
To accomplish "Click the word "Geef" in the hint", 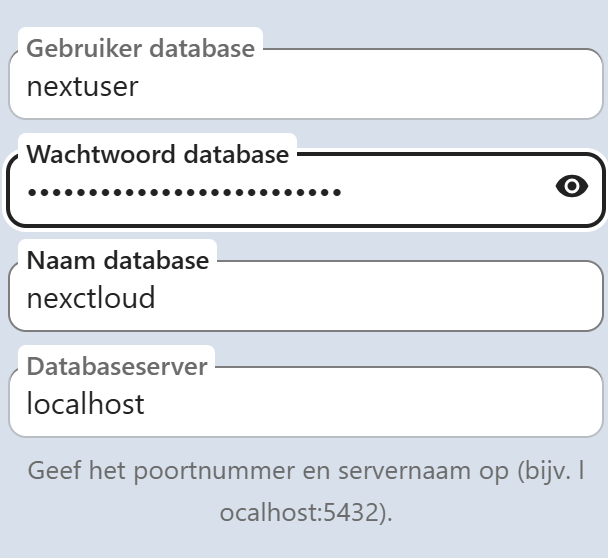I will (53, 470).
